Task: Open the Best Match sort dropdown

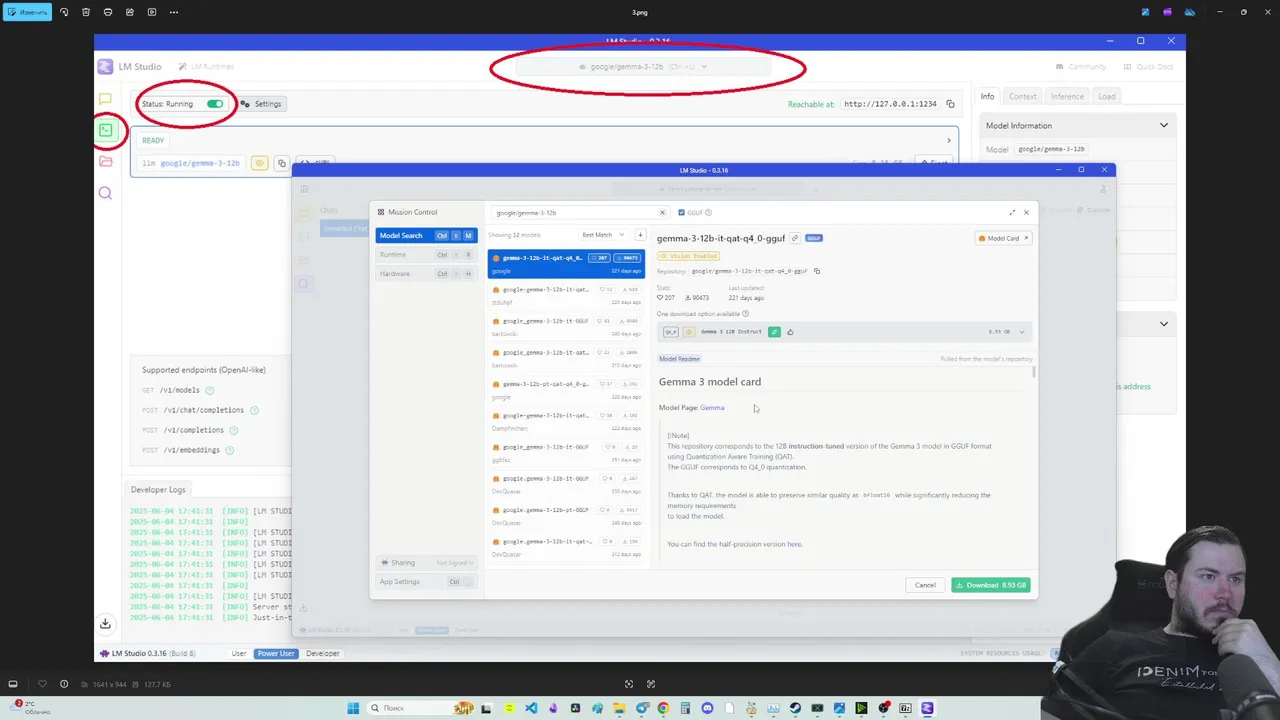Action: [x=603, y=235]
